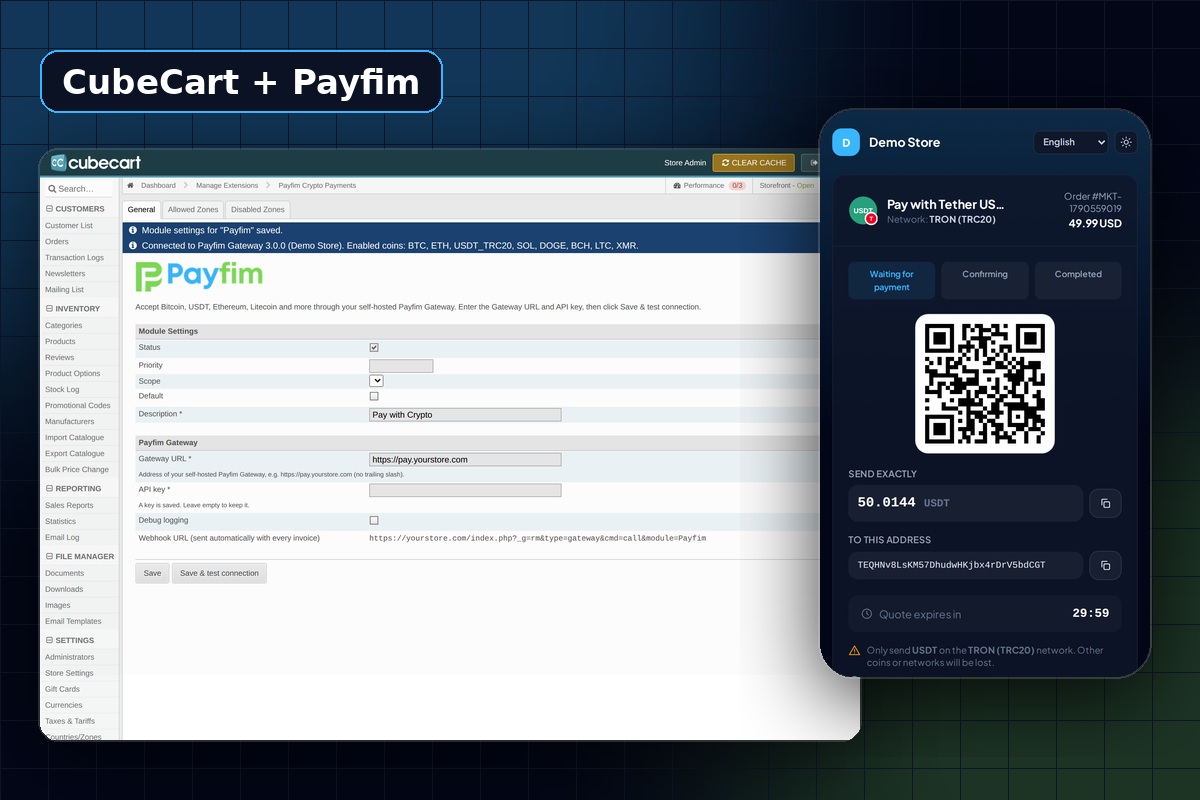
Task: Click the Demo Store 'D' avatar
Action: [846, 142]
